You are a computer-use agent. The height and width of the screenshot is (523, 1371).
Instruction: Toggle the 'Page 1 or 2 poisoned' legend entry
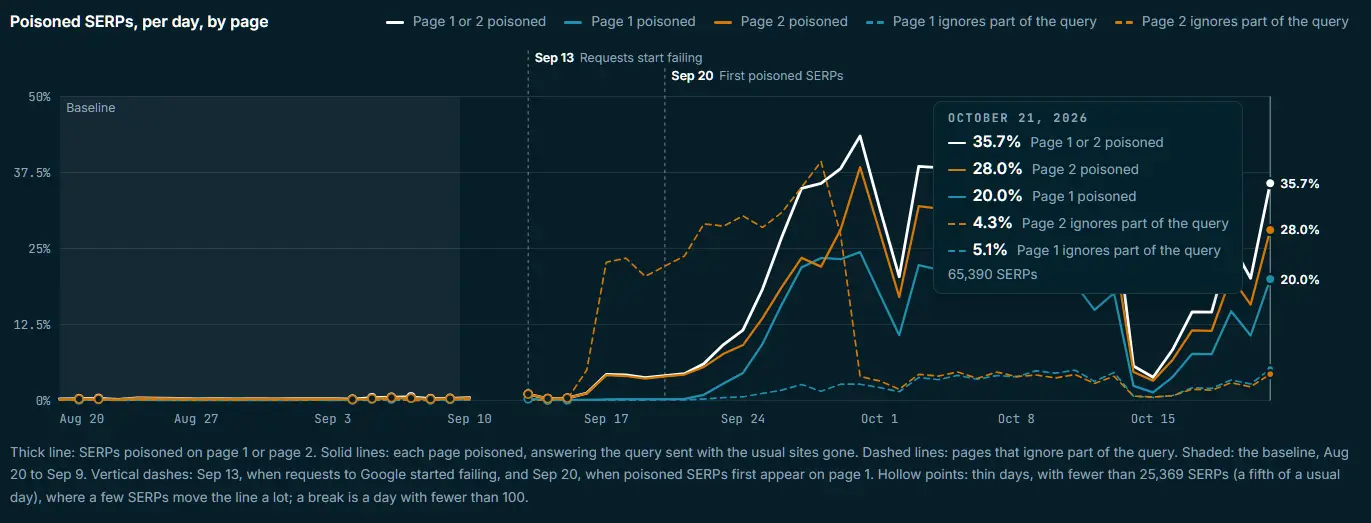tap(466, 21)
